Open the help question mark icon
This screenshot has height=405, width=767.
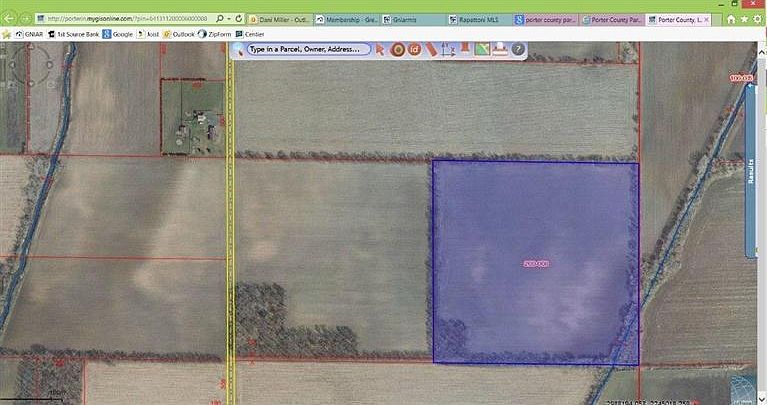click(518, 49)
